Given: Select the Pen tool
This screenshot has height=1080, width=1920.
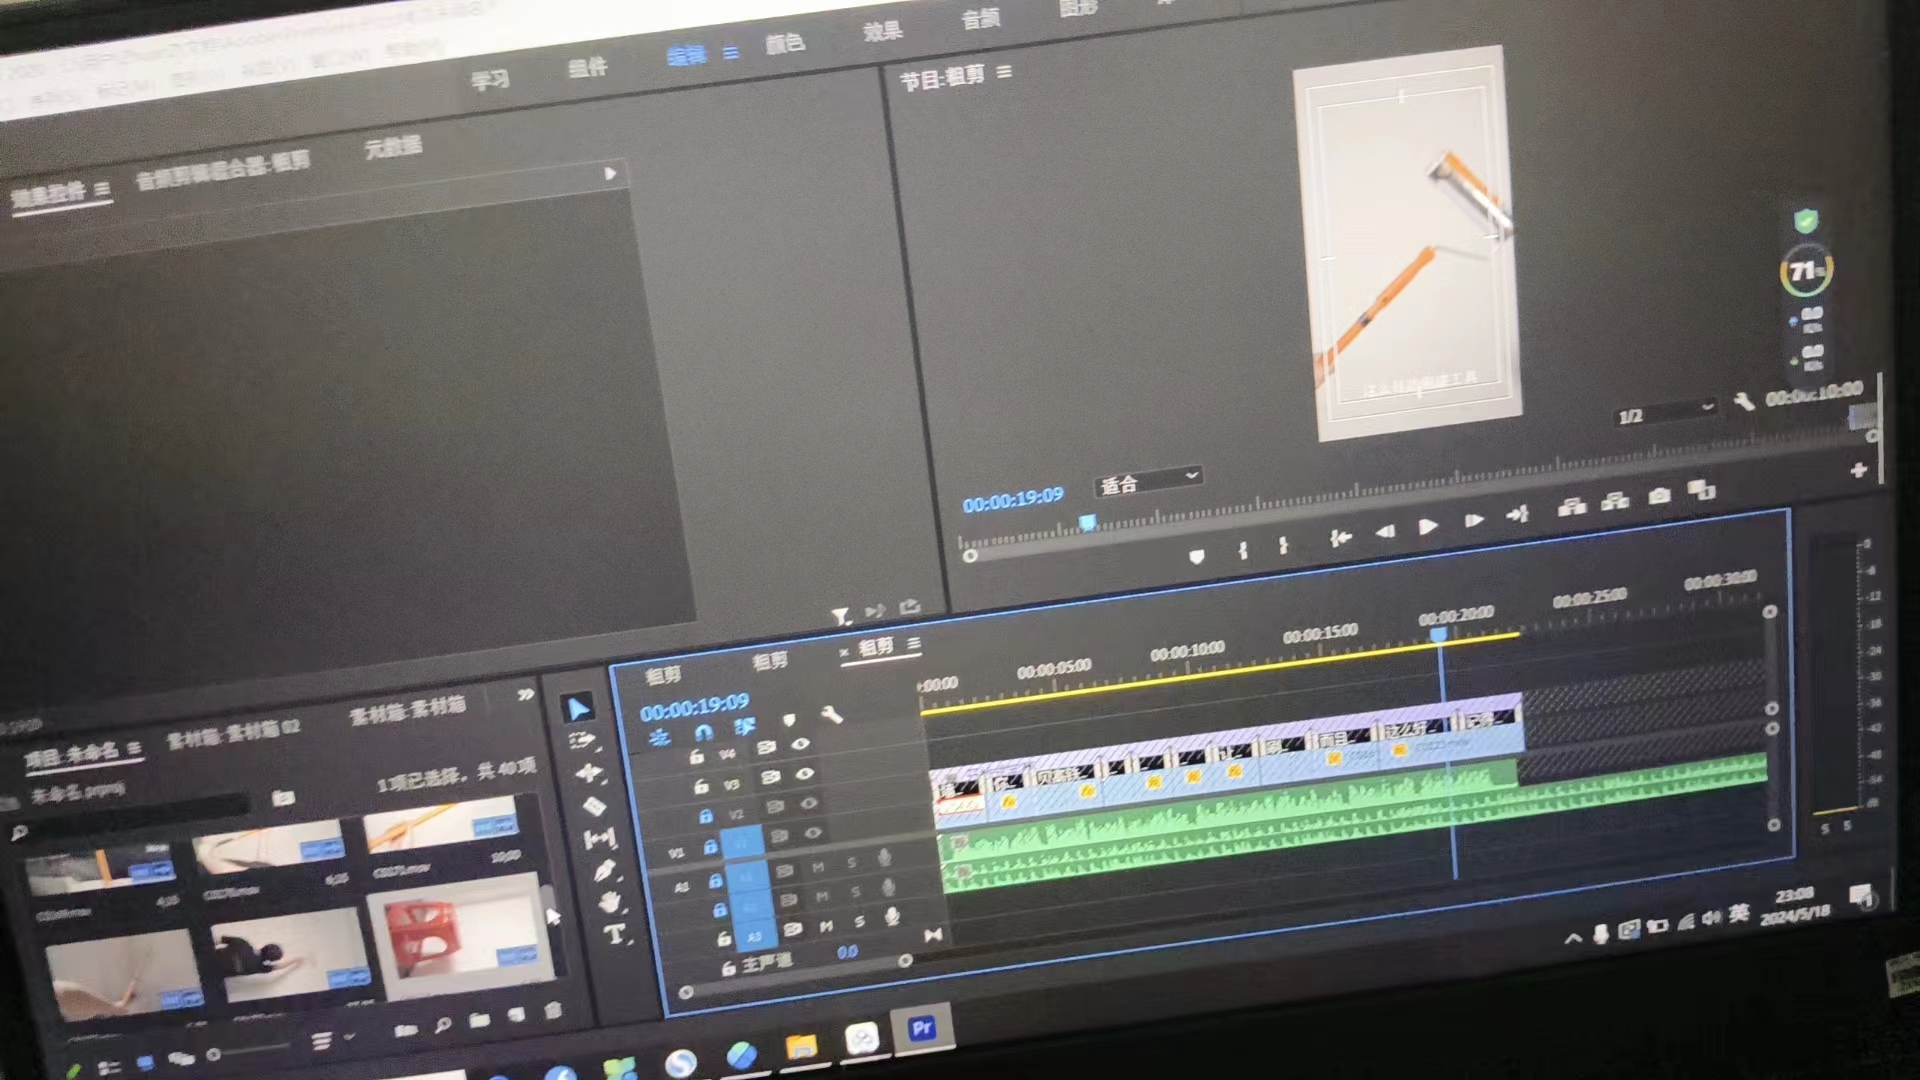Looking at the screenshot, I should (x=604, y=871).
